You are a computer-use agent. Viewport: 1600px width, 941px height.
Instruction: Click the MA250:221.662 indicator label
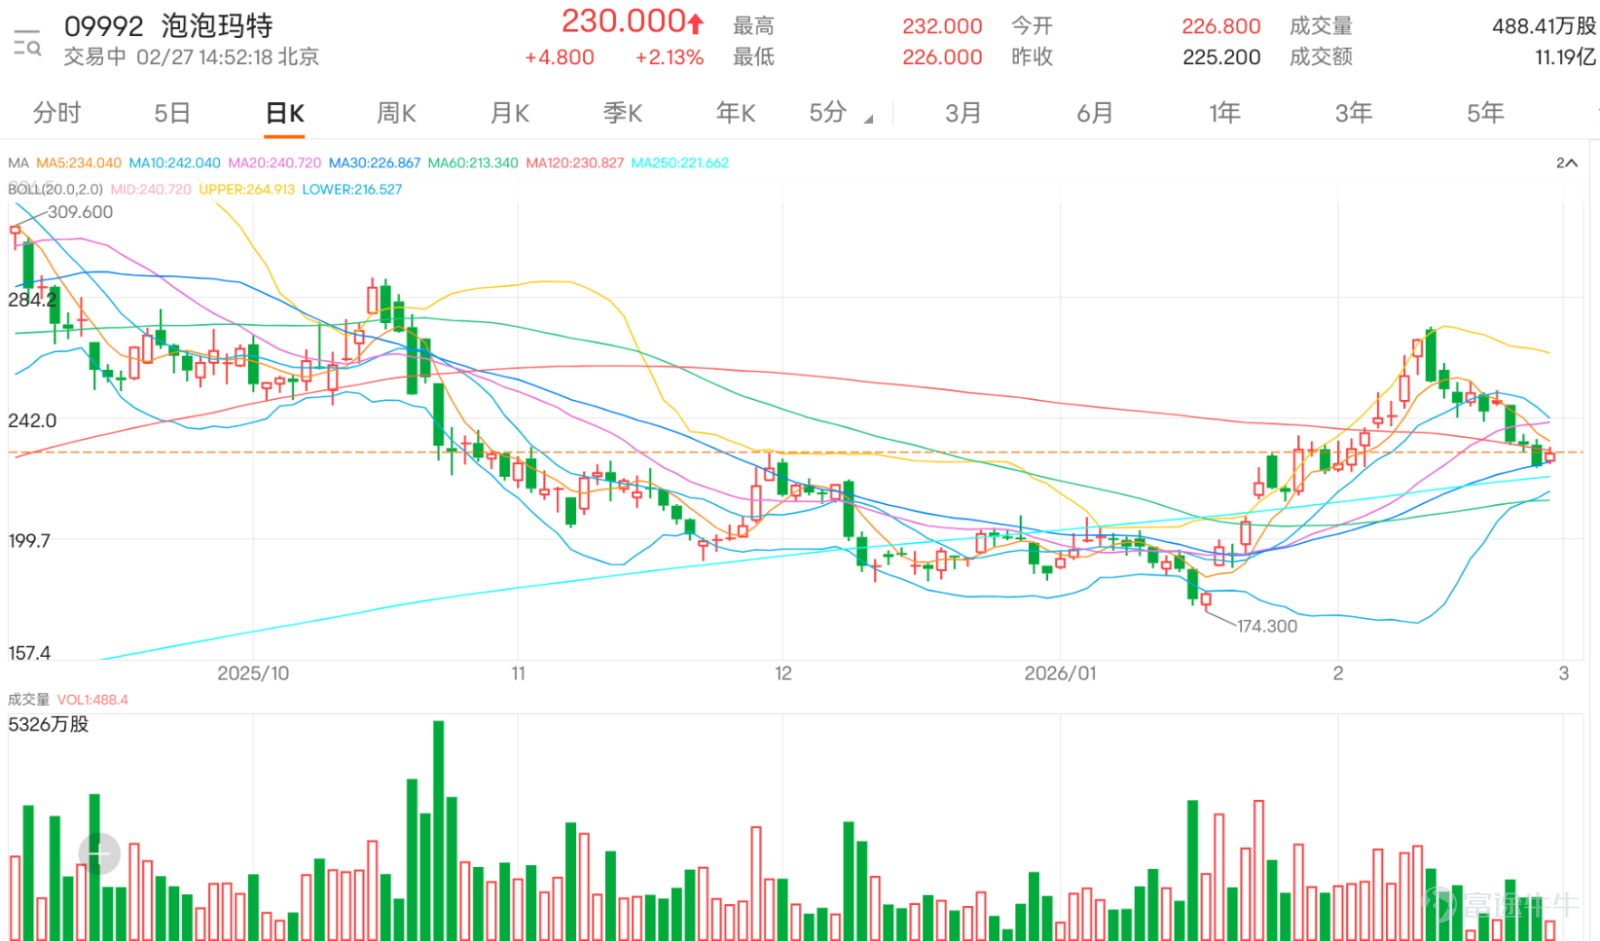(x=680, y=163)
